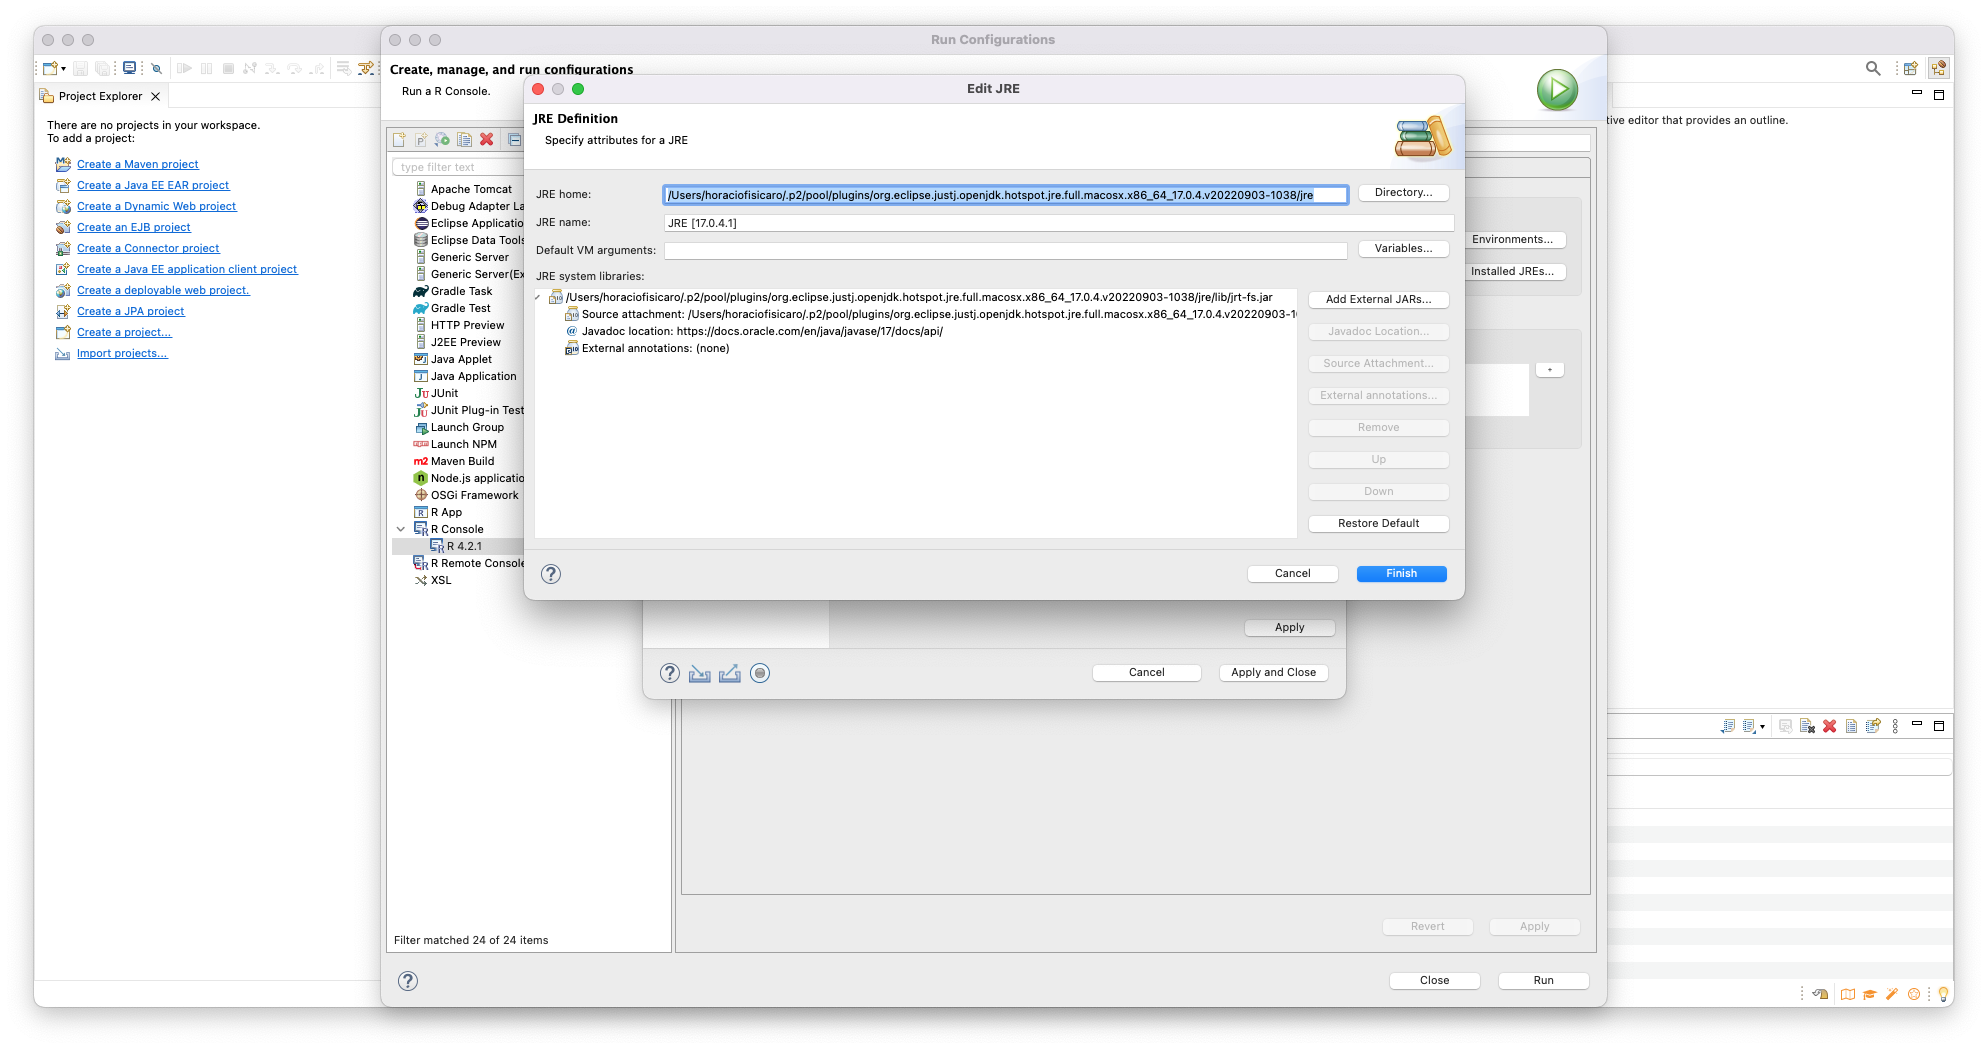Click Create a JPA project link
The width and height of the screenshot is (1988, 1049).
click(130, 311)
